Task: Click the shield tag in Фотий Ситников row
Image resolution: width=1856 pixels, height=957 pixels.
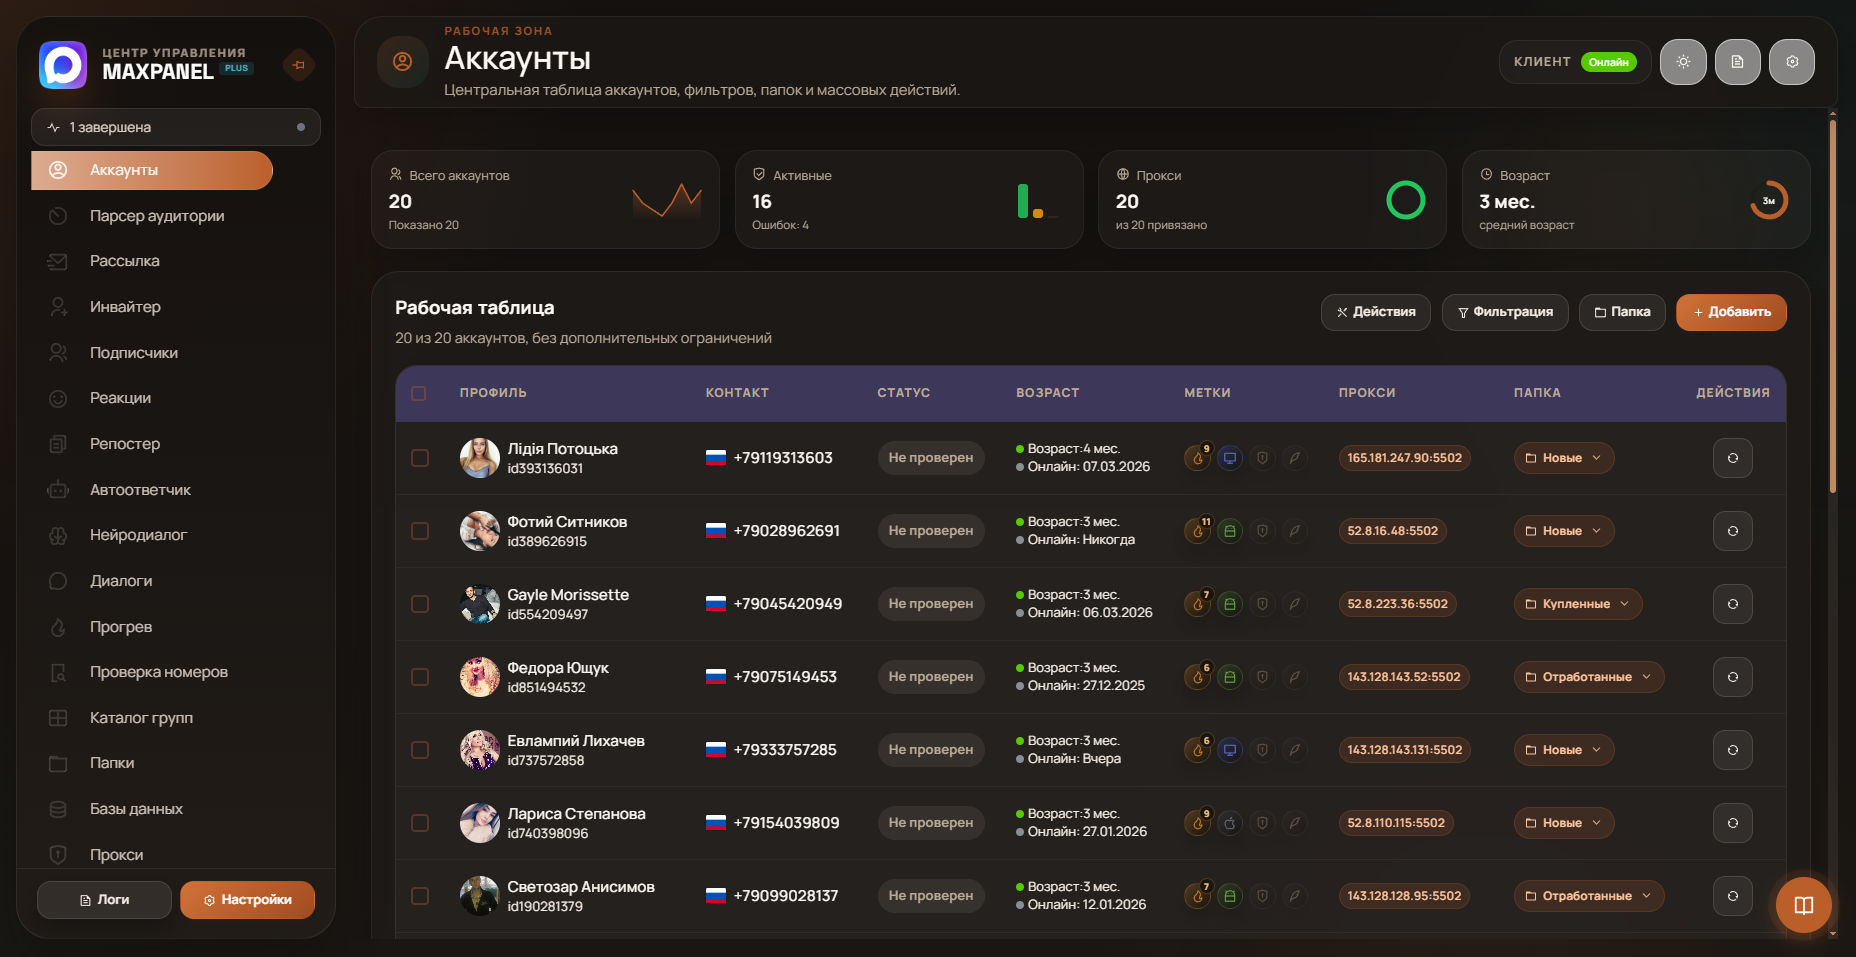Action: click(1262, 531)
